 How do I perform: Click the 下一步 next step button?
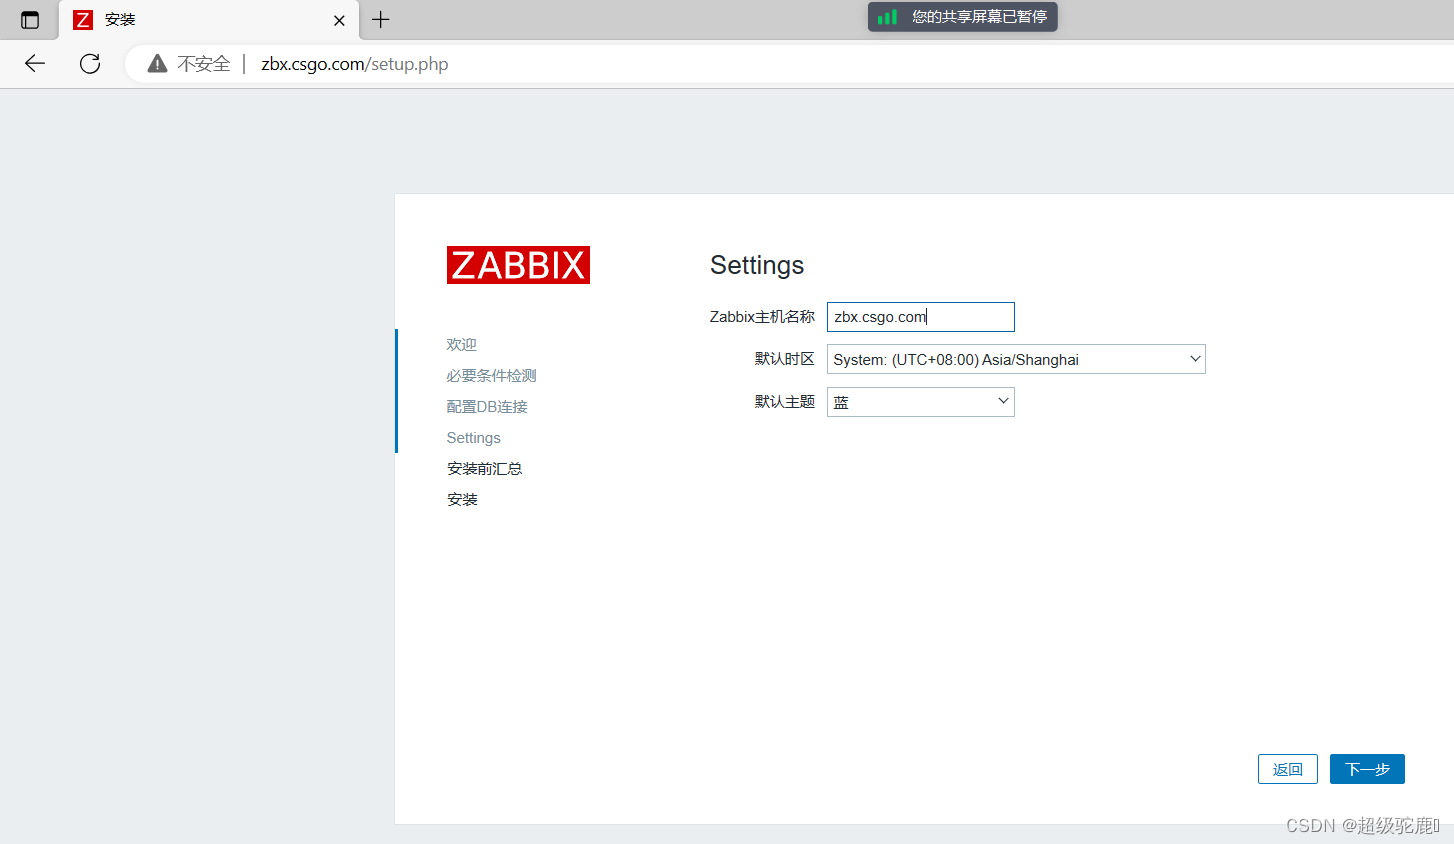click(x=1367, y=769)
